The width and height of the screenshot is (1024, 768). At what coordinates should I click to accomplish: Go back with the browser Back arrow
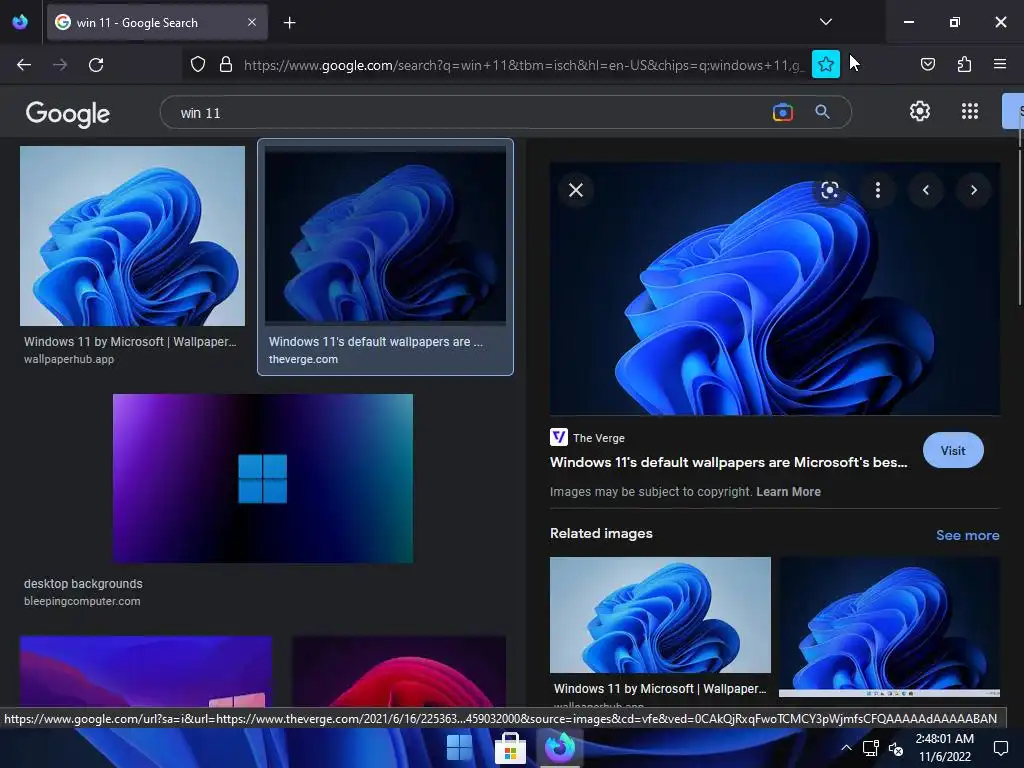click(24, 65)
